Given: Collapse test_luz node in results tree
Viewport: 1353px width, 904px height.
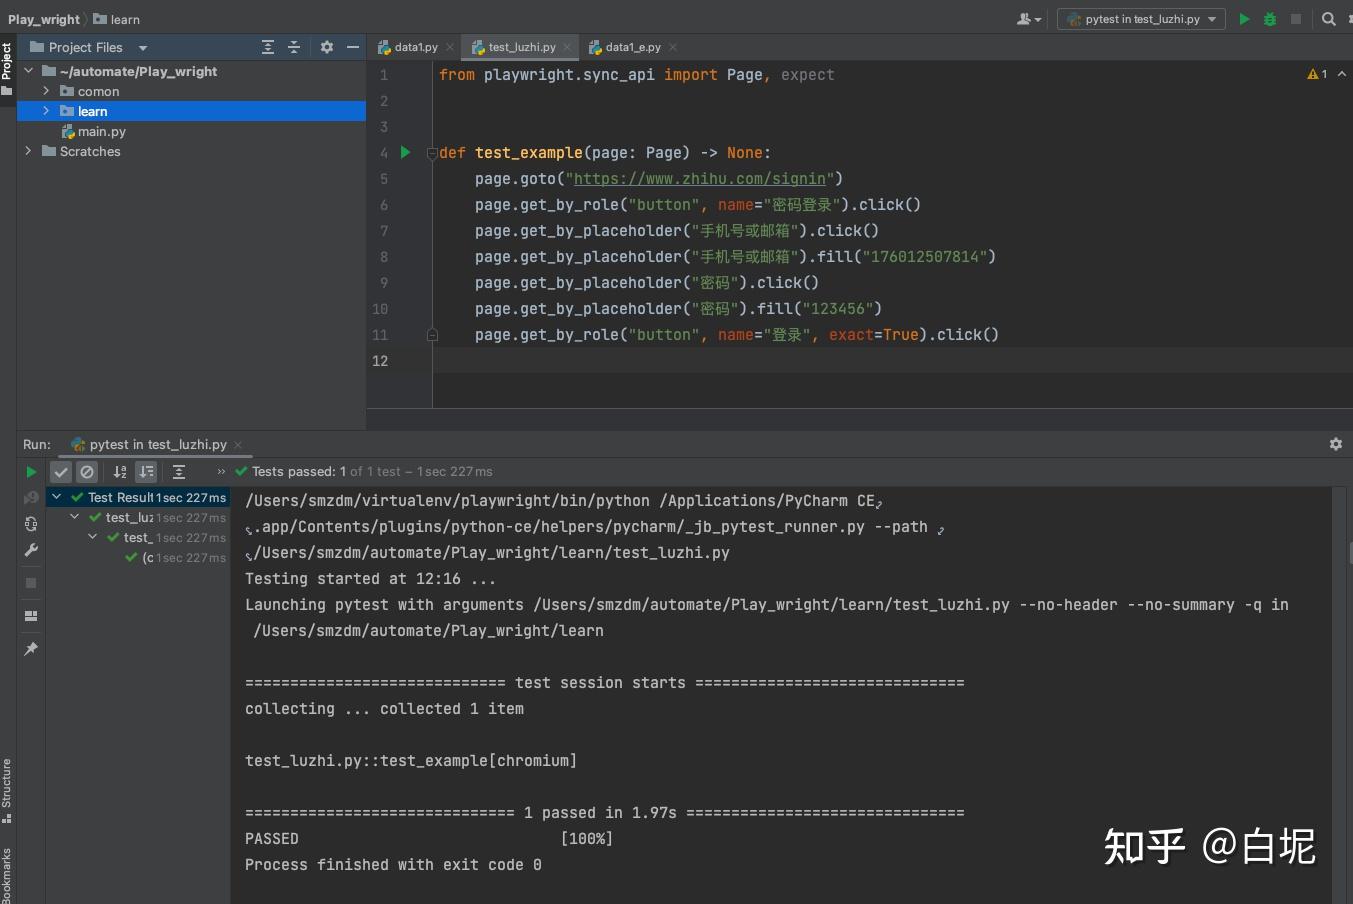Looking at the screenshot, I should (75, 517).
